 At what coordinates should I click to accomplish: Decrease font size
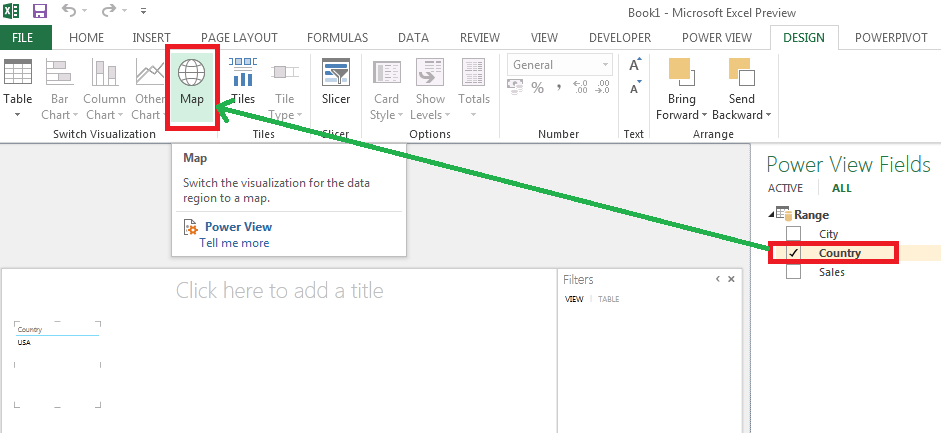point(634,88)
